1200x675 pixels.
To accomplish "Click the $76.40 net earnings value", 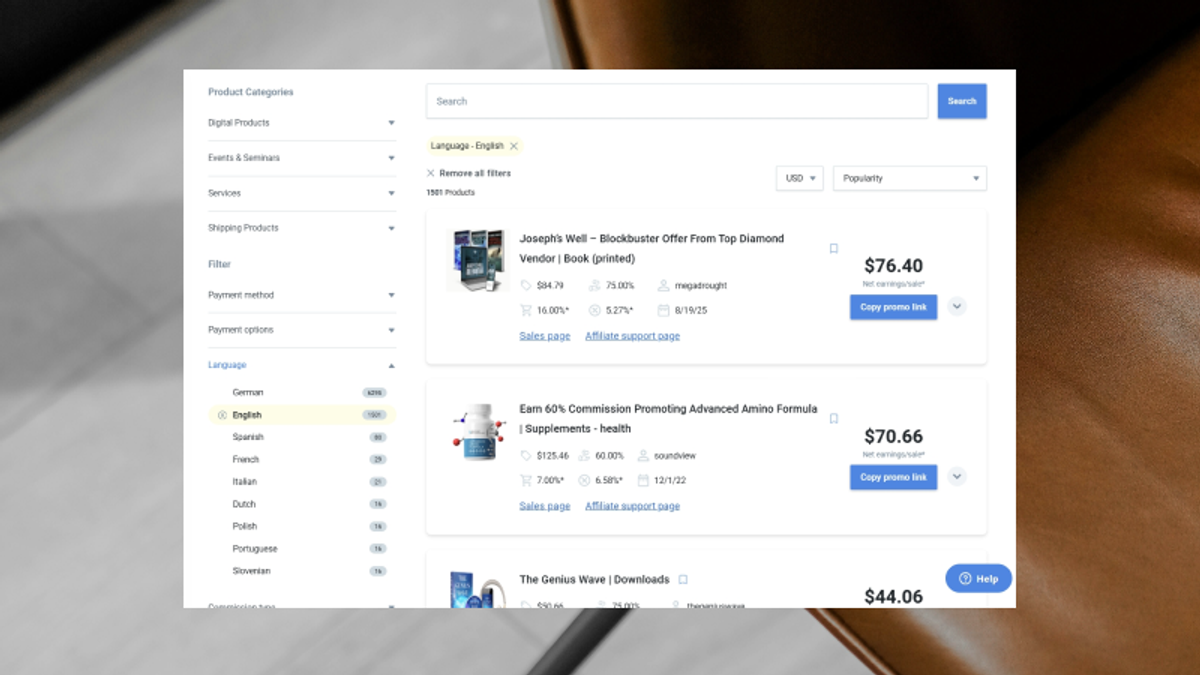I will [x=893, y=266].
